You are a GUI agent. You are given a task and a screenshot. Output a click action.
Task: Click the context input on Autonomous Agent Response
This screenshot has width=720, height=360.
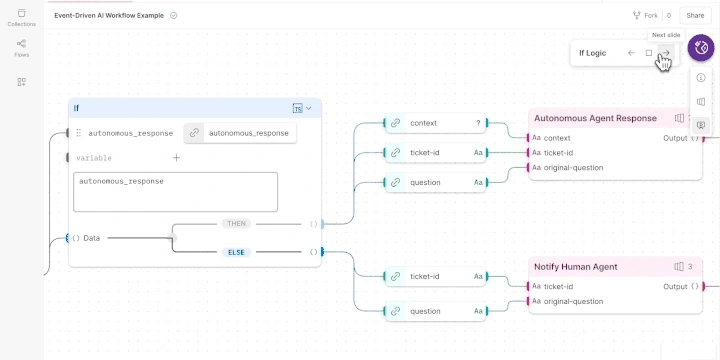click(557, 138)
